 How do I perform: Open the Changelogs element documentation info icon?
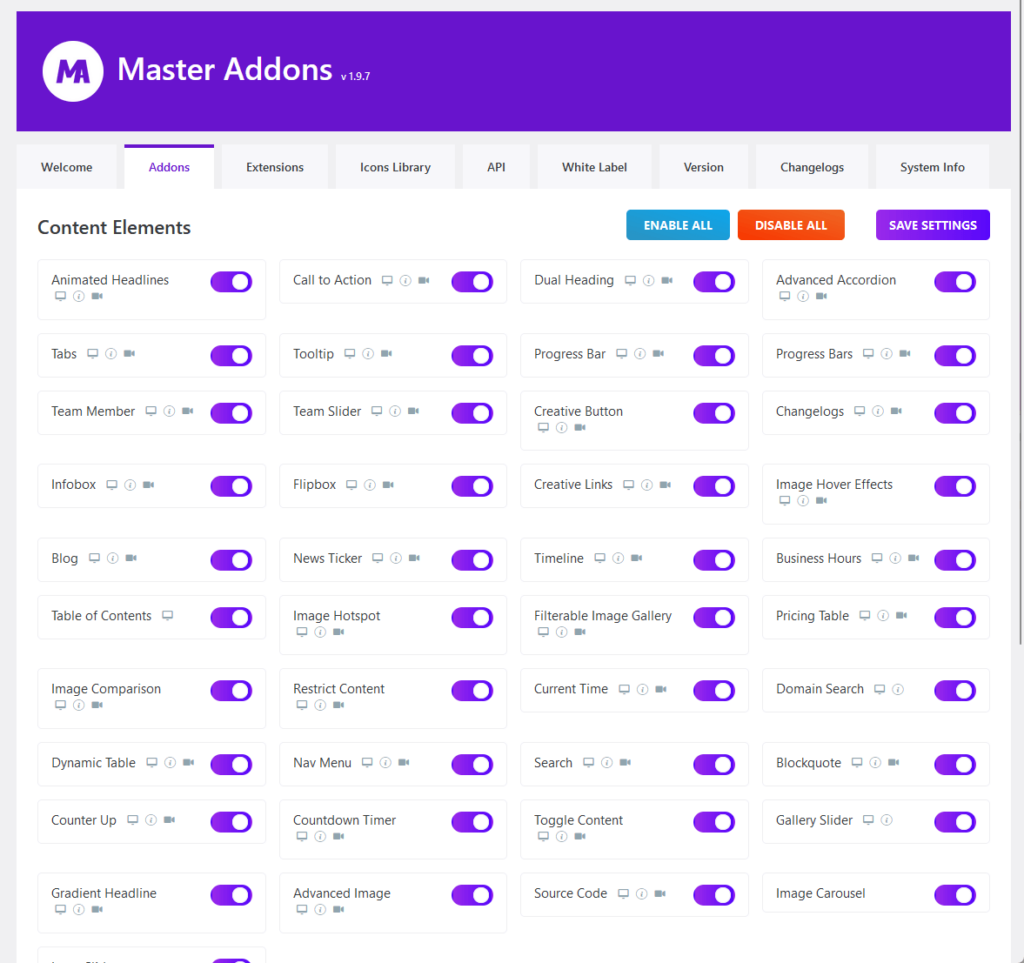(x=878, y=411)
